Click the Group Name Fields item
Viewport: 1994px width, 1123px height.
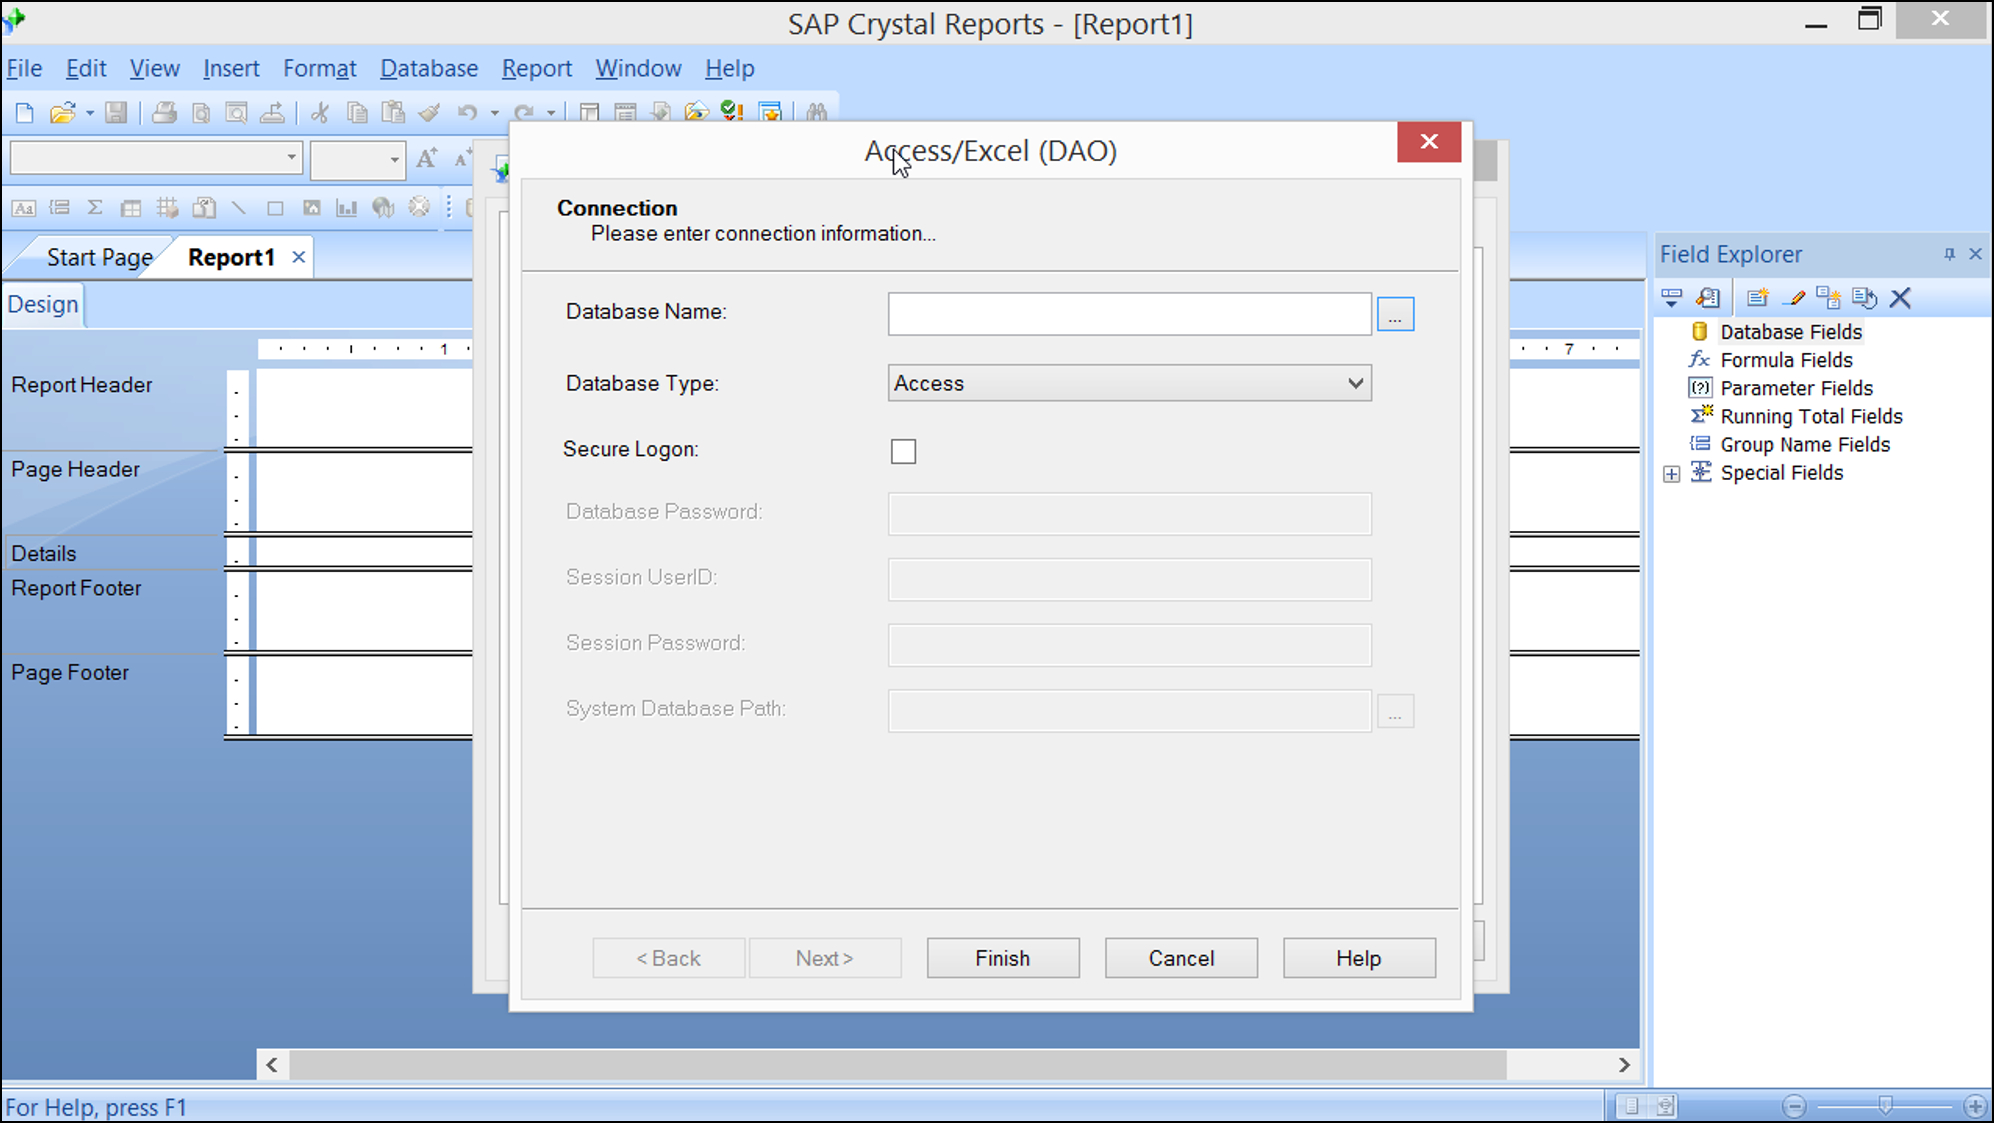tap(1805, 445)
